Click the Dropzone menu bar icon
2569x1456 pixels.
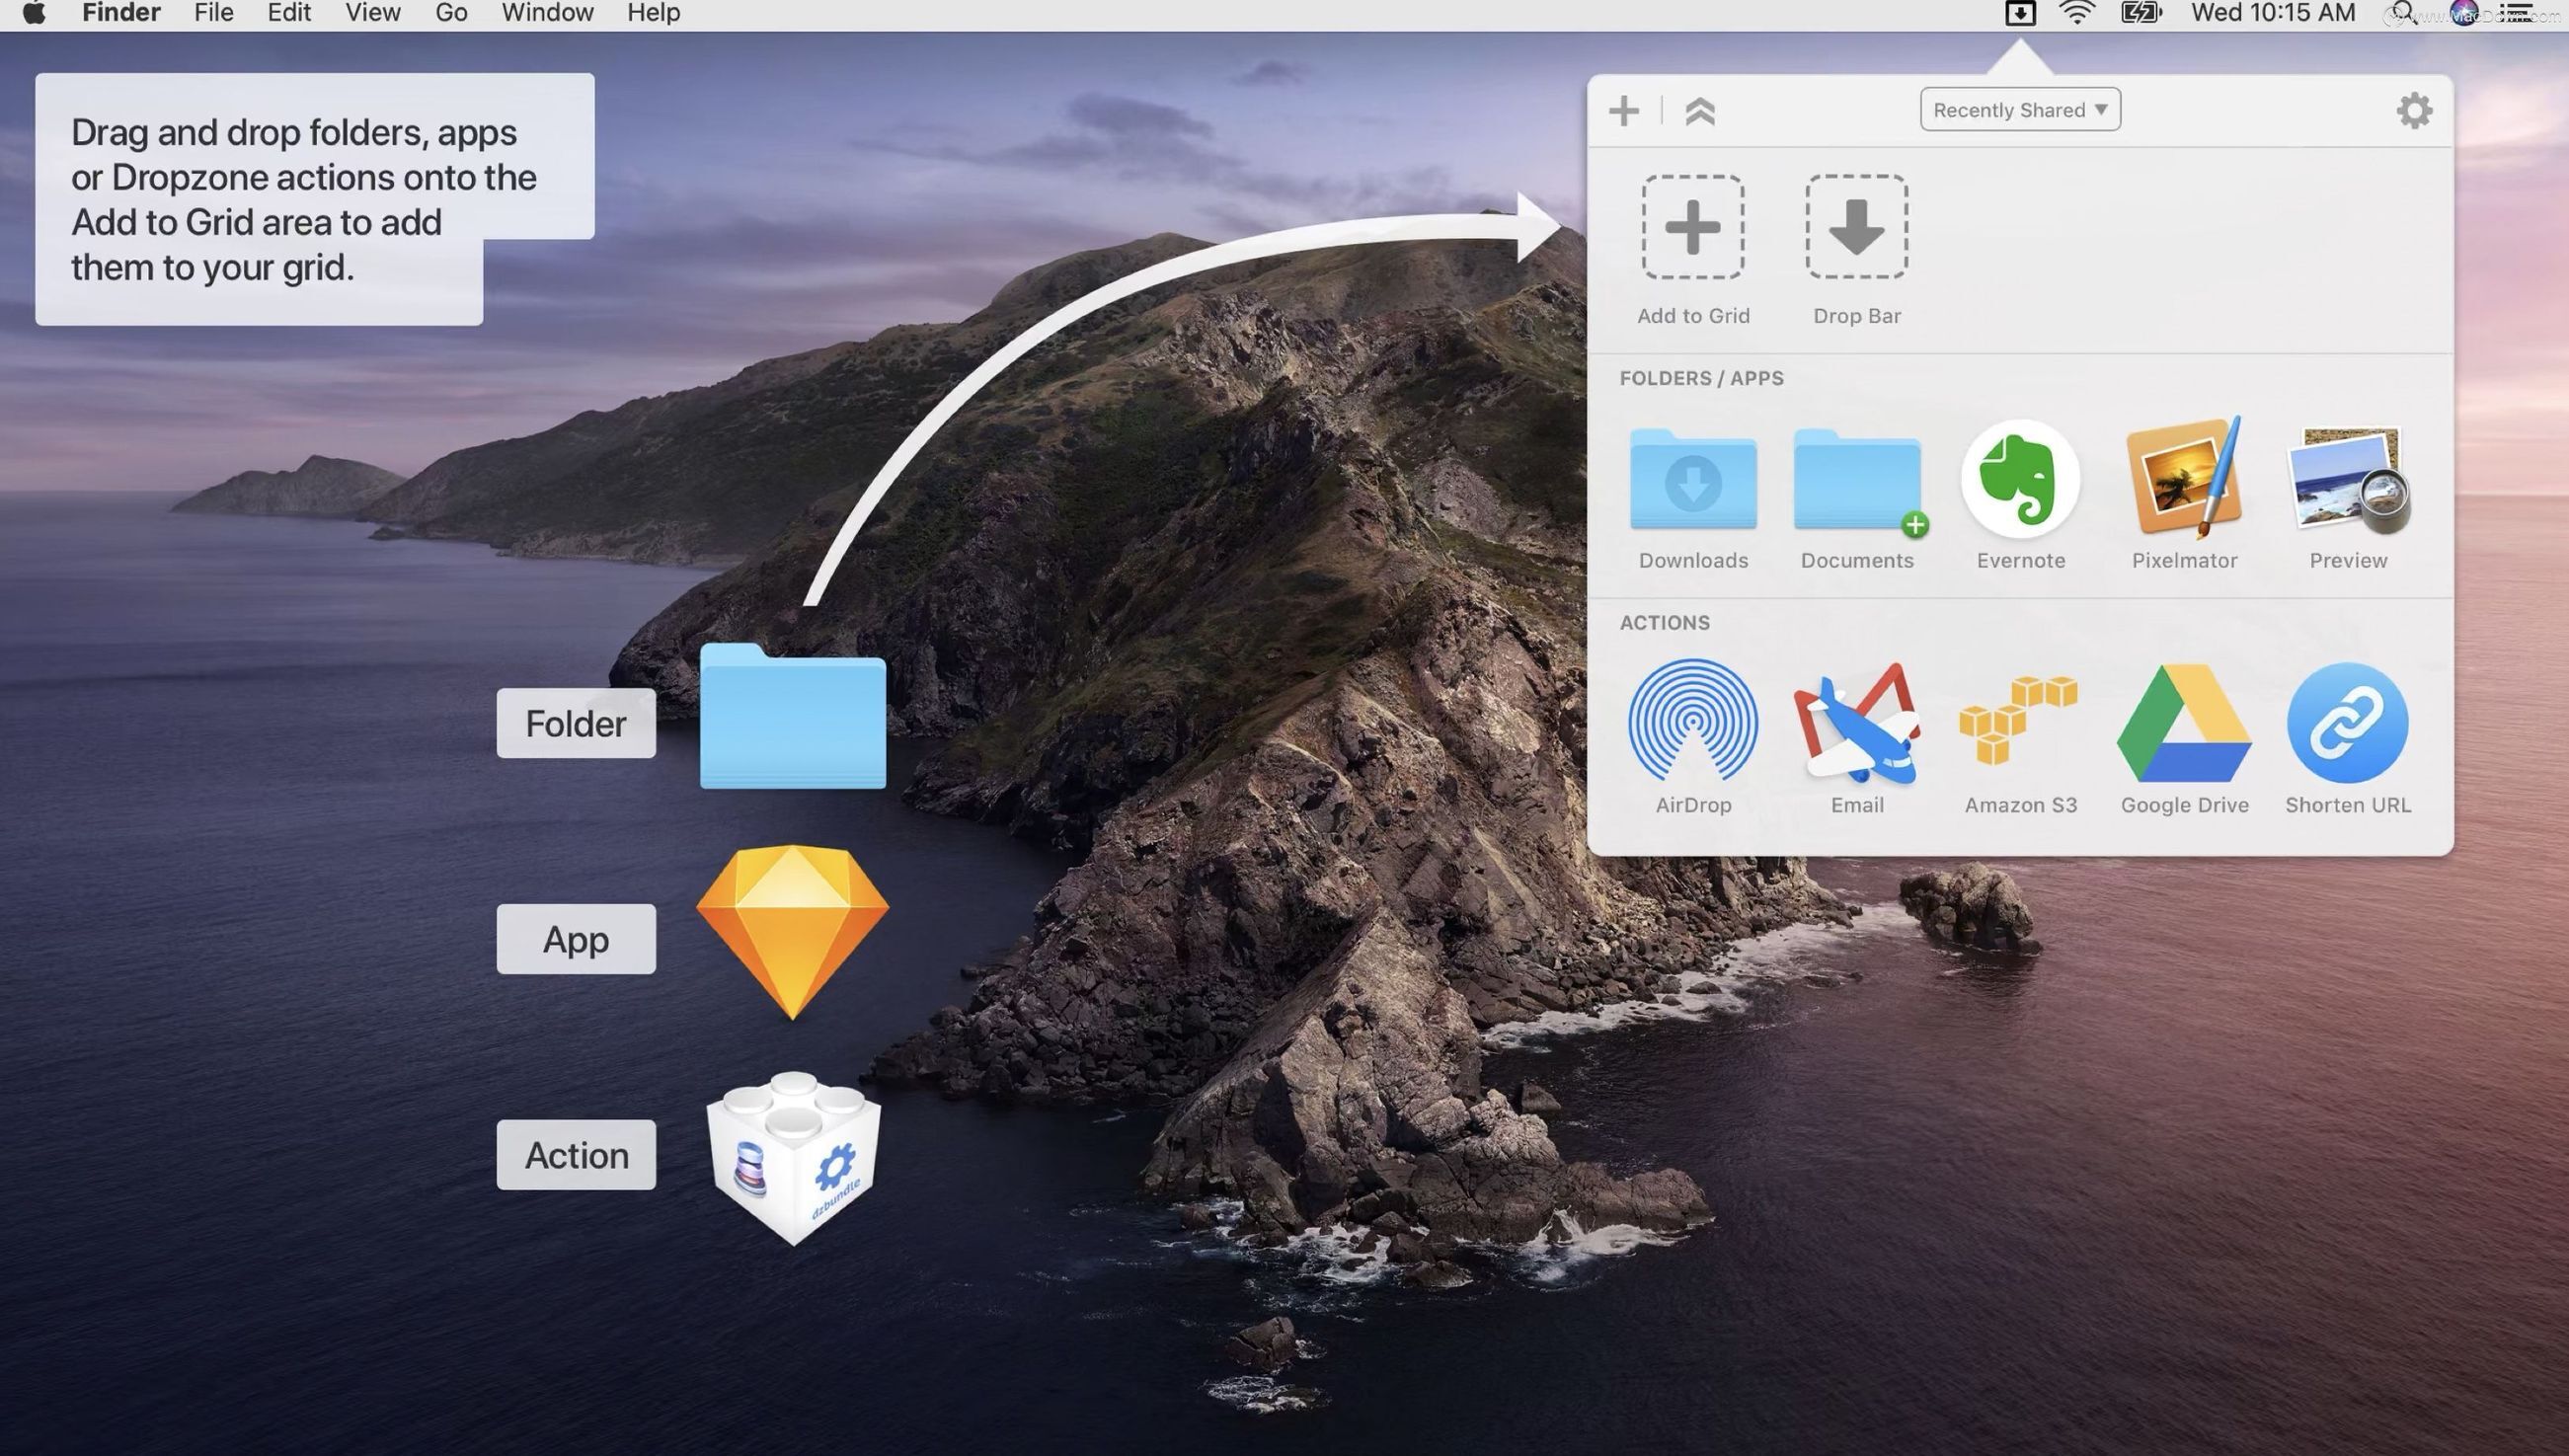pos(2019,13)
